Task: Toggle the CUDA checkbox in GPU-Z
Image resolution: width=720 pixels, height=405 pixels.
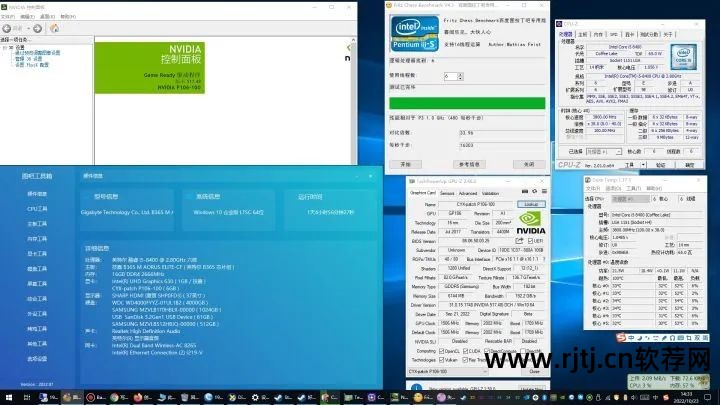Action: (465, 351)
